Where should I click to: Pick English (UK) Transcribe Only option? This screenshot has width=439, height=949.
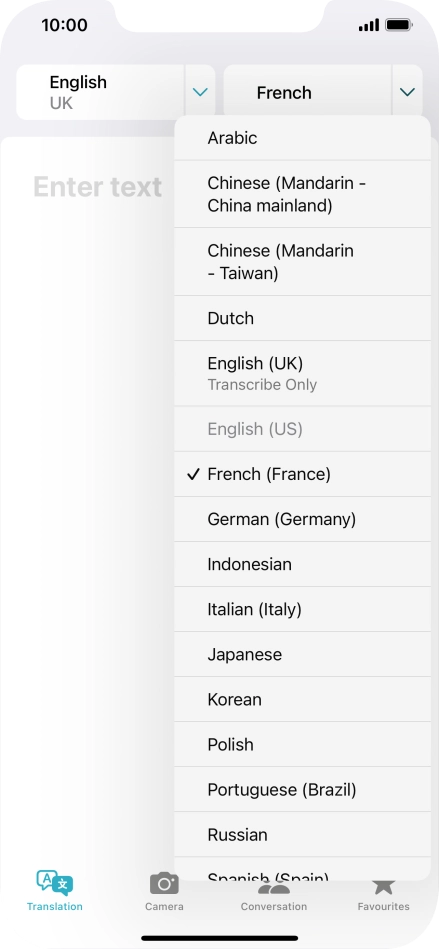[x=302, y=373]
